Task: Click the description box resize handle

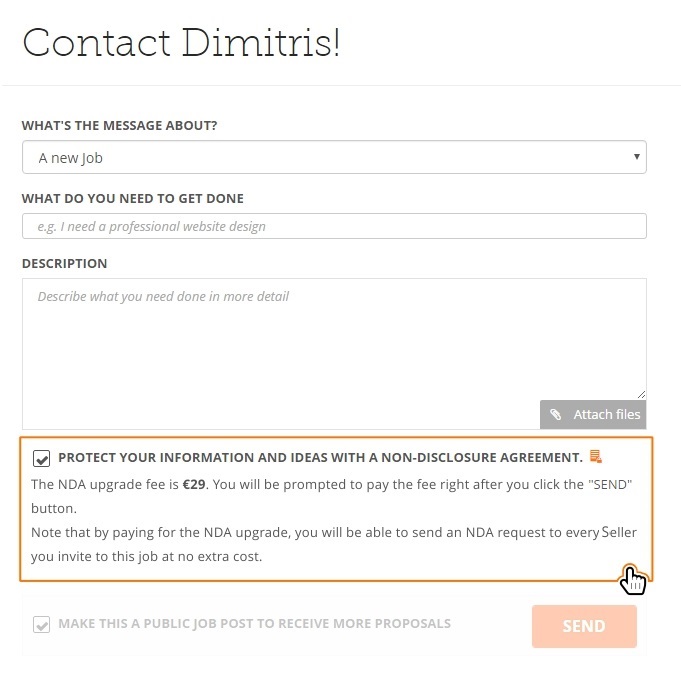Action: click(641, 394)
